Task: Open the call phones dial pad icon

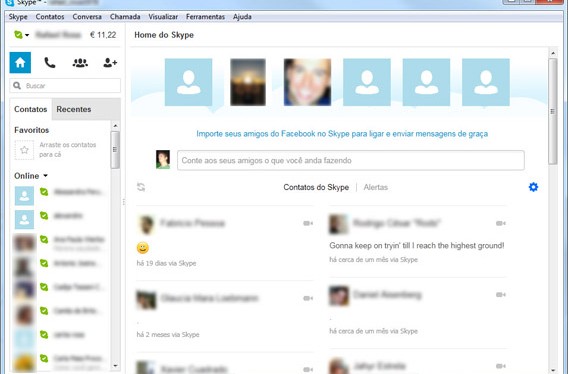Action: 50,63
